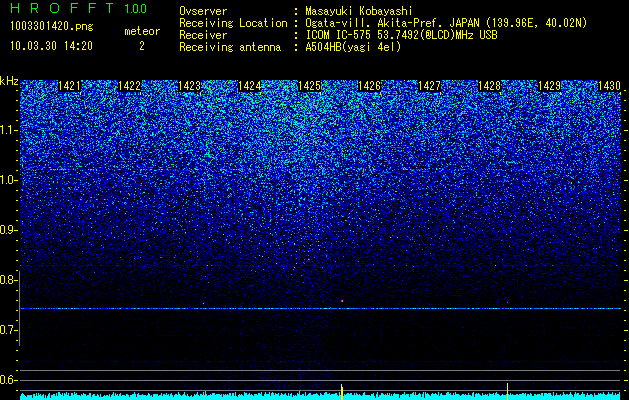Click the meteor count label
Screen dimensions: 629x400
pyautogui.click(x=142, y=31)
